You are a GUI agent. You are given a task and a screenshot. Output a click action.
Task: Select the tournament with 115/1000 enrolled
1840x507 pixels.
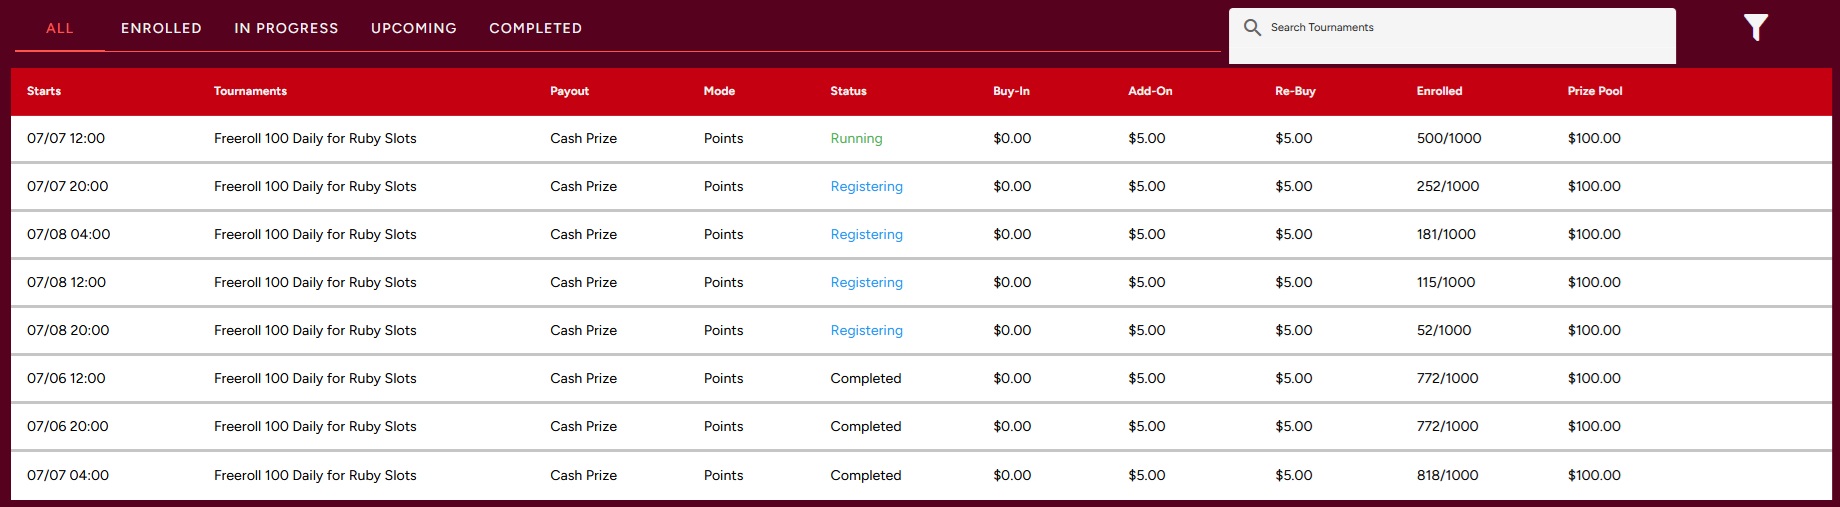(921, 282)
